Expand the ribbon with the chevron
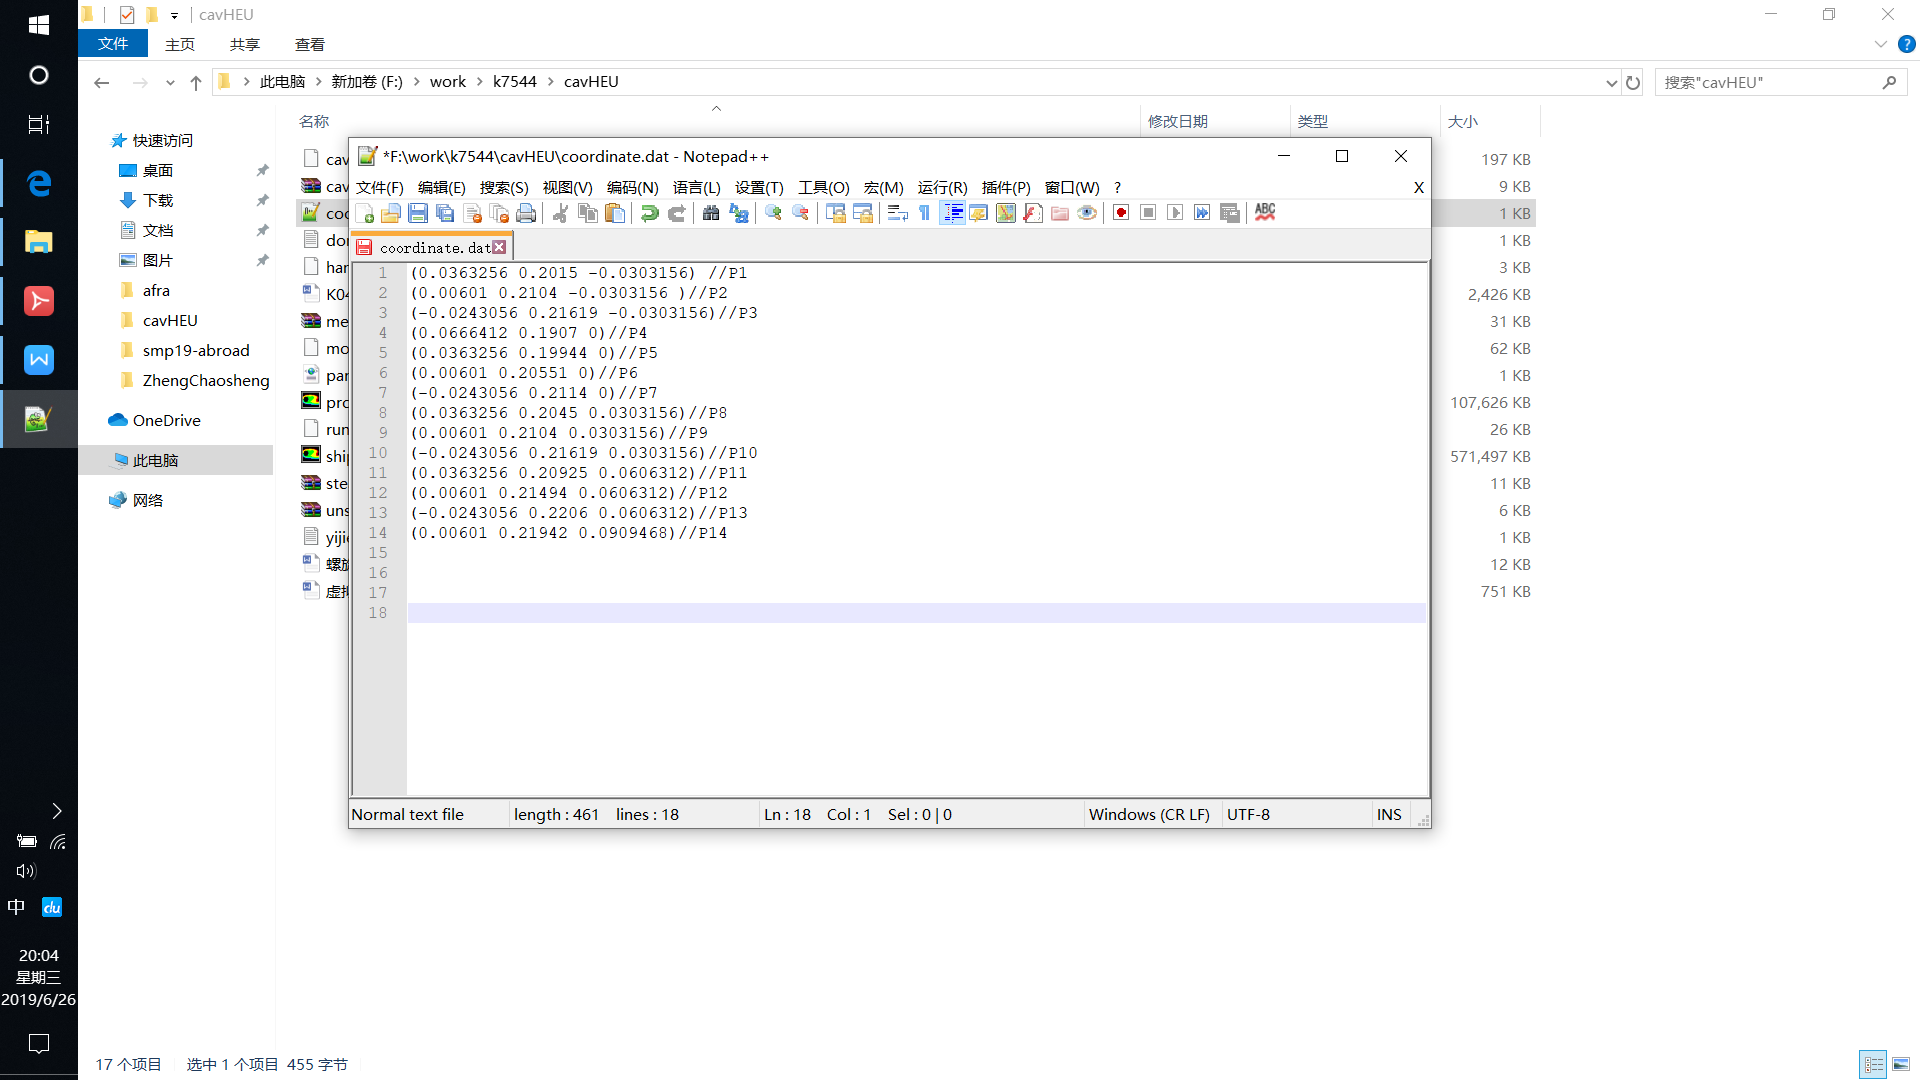This screenshot has height=1080, width=1920. (x=1880, y=44)
